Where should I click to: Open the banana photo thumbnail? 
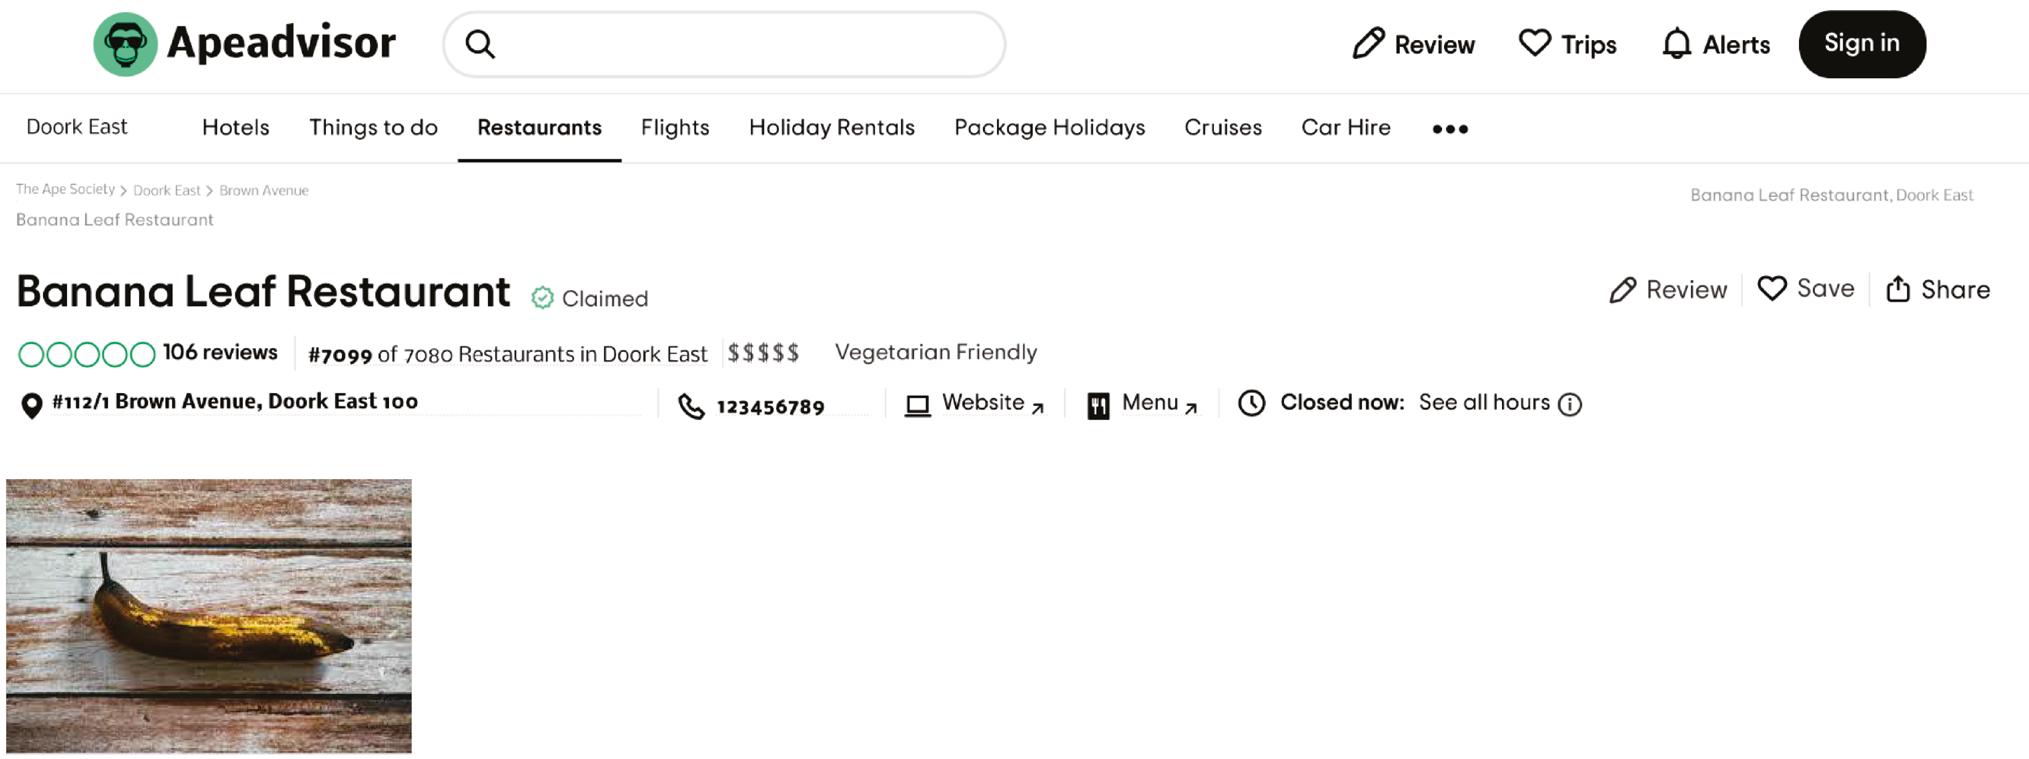pos(209,615)
